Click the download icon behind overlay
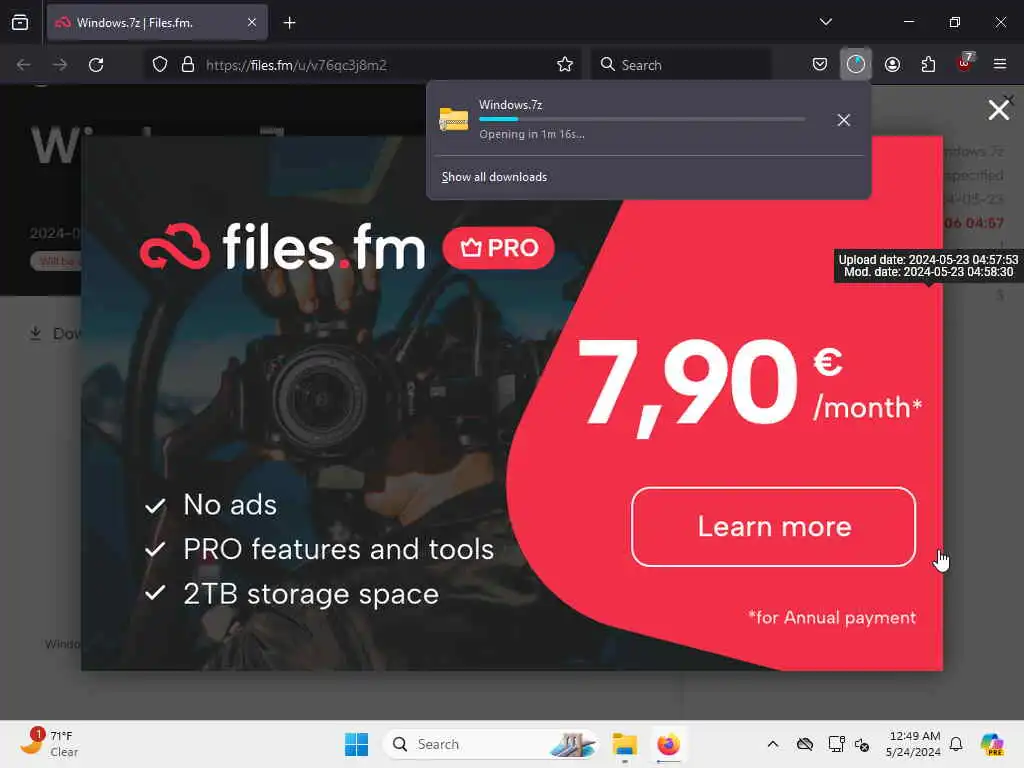 click(x=36, y=334)
